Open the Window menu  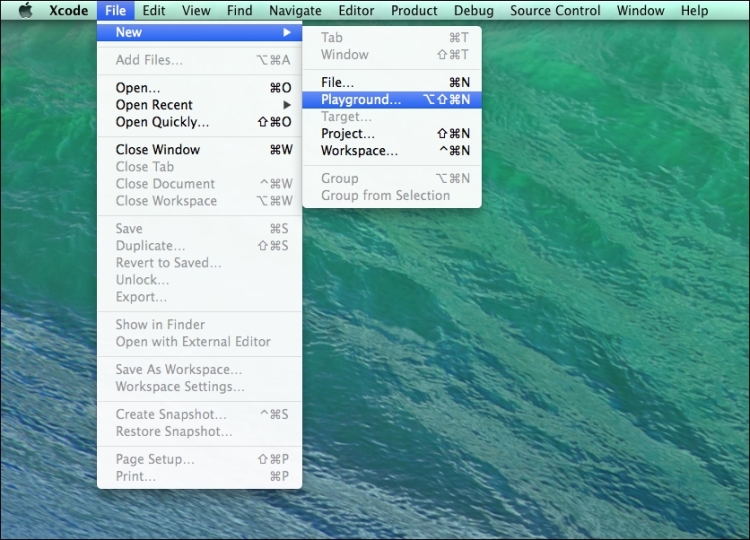click(x=640, y=10)
